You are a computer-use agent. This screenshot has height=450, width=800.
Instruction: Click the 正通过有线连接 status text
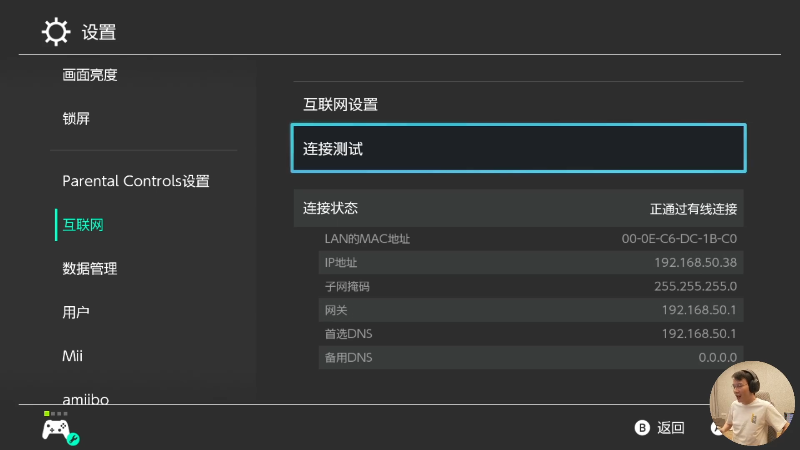(693, 209)
